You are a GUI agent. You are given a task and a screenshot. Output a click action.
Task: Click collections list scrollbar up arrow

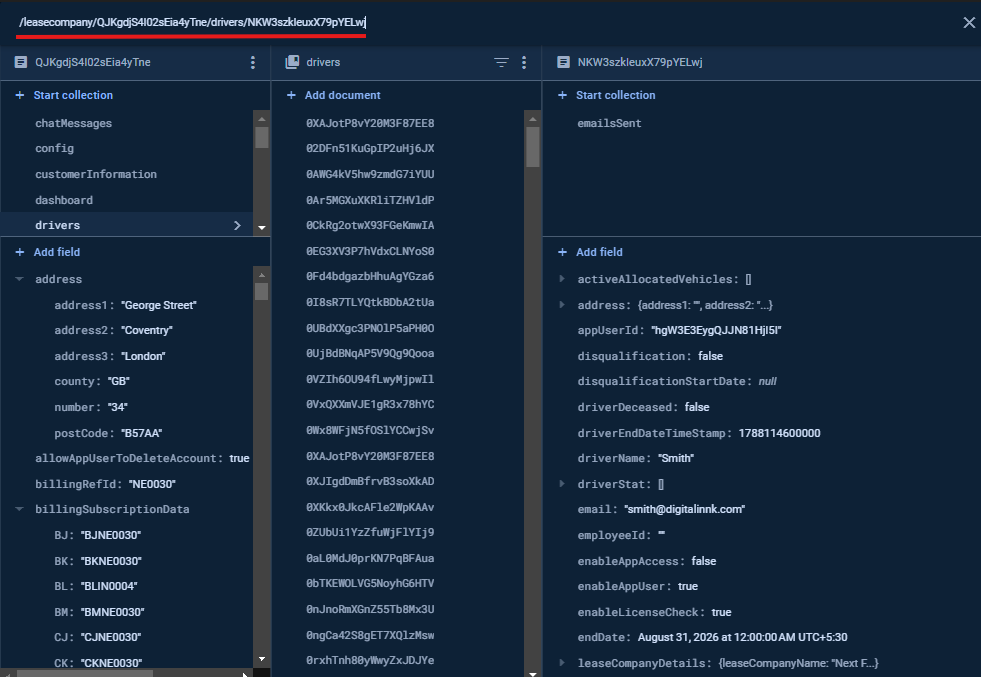point(262,119)
